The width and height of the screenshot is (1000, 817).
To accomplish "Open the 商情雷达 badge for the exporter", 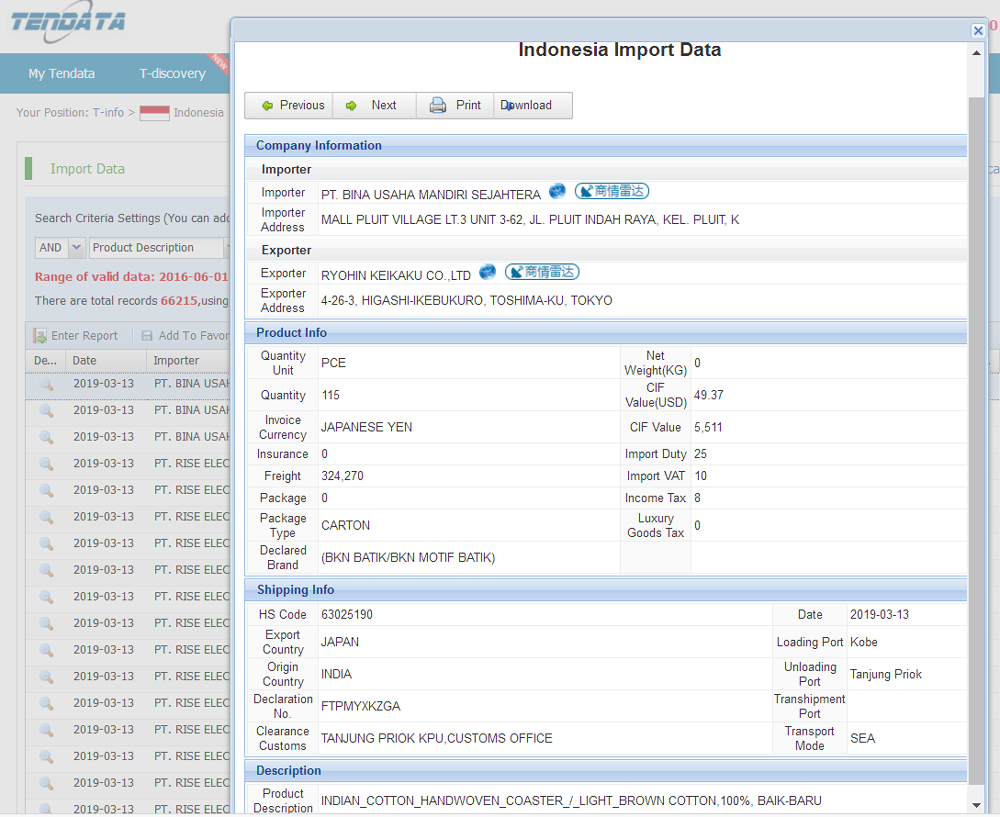I will tap(542, 272).
